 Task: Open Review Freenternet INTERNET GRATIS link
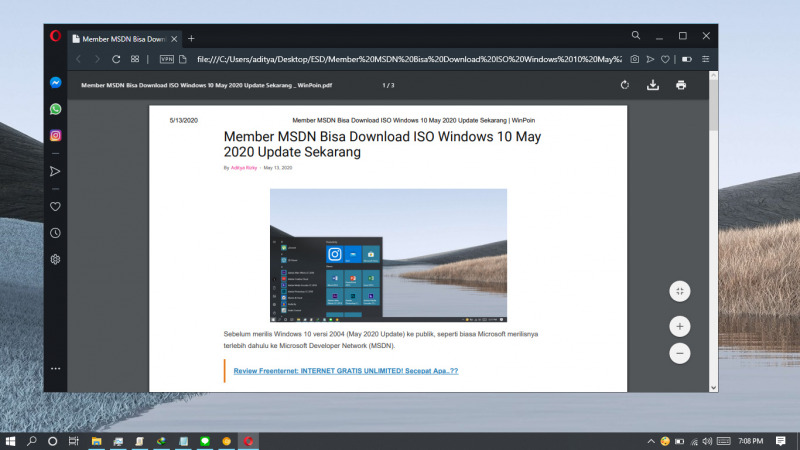click(346, 371)
